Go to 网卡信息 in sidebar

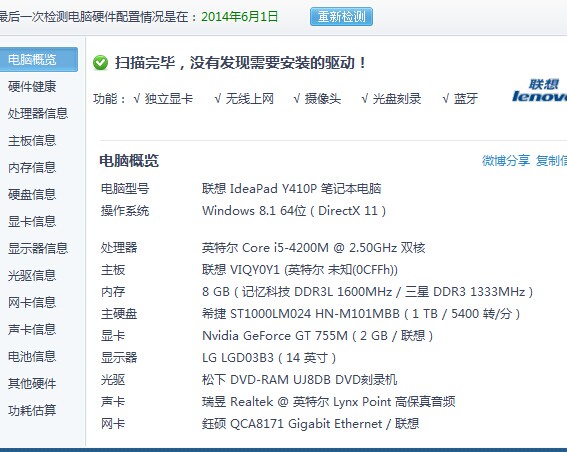click(32, 302)
